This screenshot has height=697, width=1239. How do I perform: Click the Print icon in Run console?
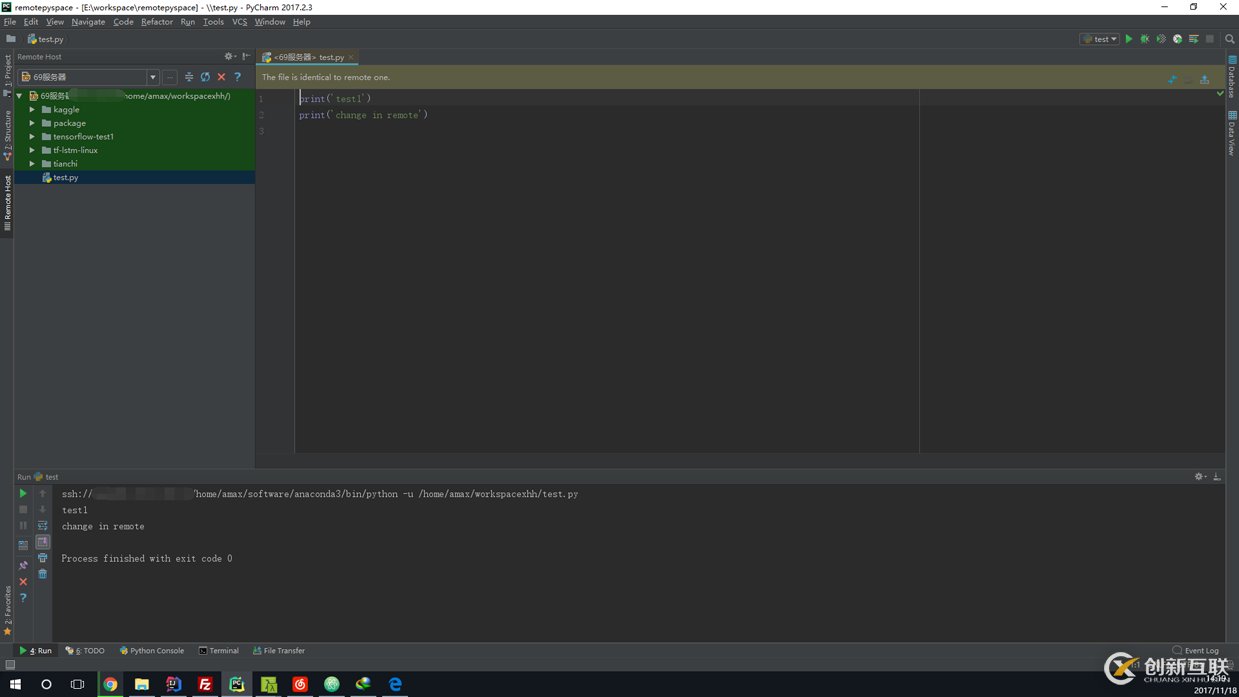(43, 558)
